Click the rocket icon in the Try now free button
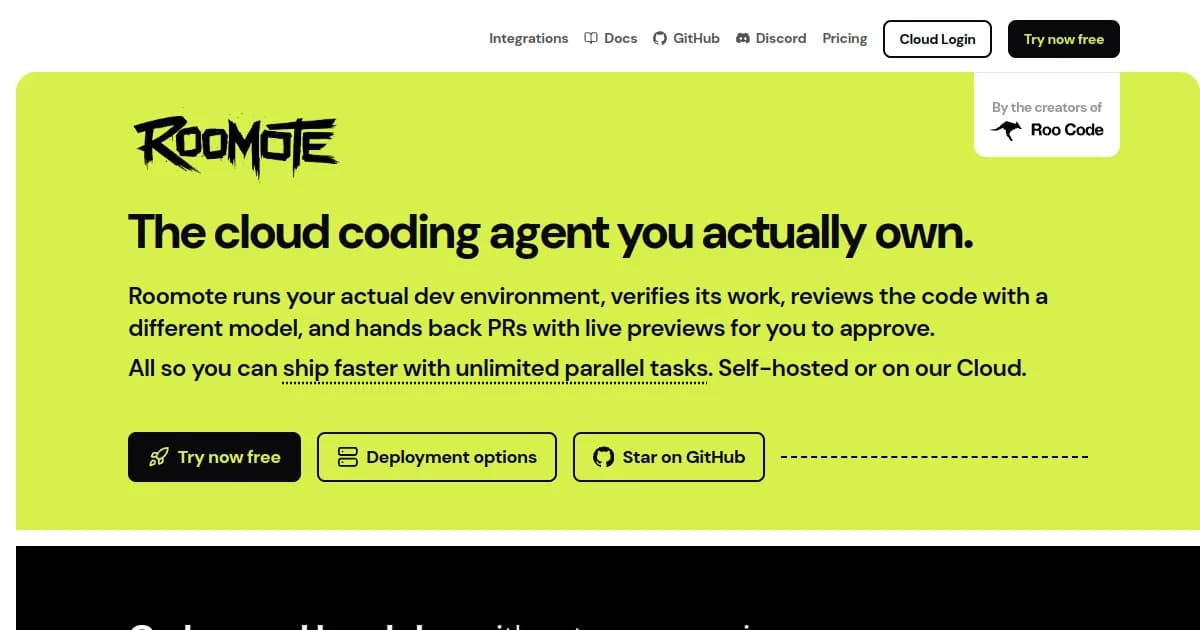Screen dimensions: 1200x630 click(x=158, y=457)
